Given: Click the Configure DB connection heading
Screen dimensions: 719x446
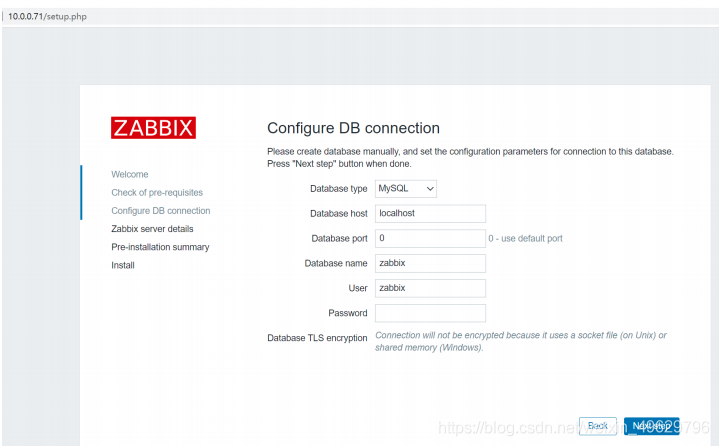Looking at the screenshot, I should coord(353,128).
